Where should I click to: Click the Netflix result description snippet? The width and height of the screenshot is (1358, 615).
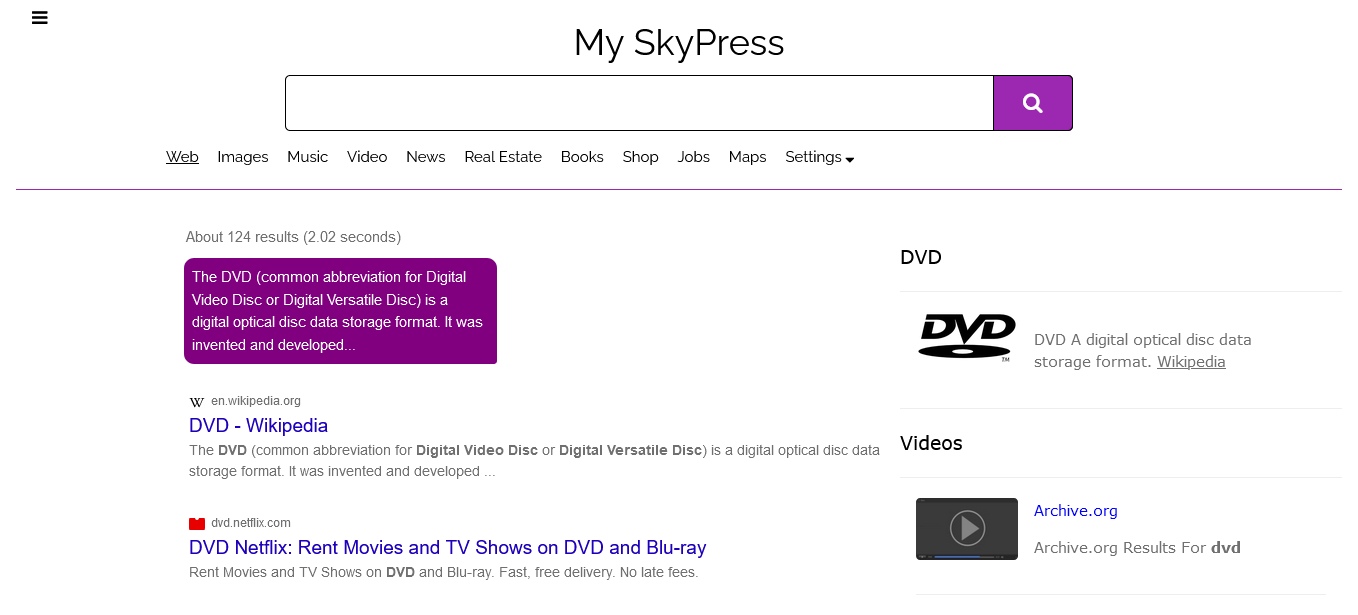(x=443, y=573)
